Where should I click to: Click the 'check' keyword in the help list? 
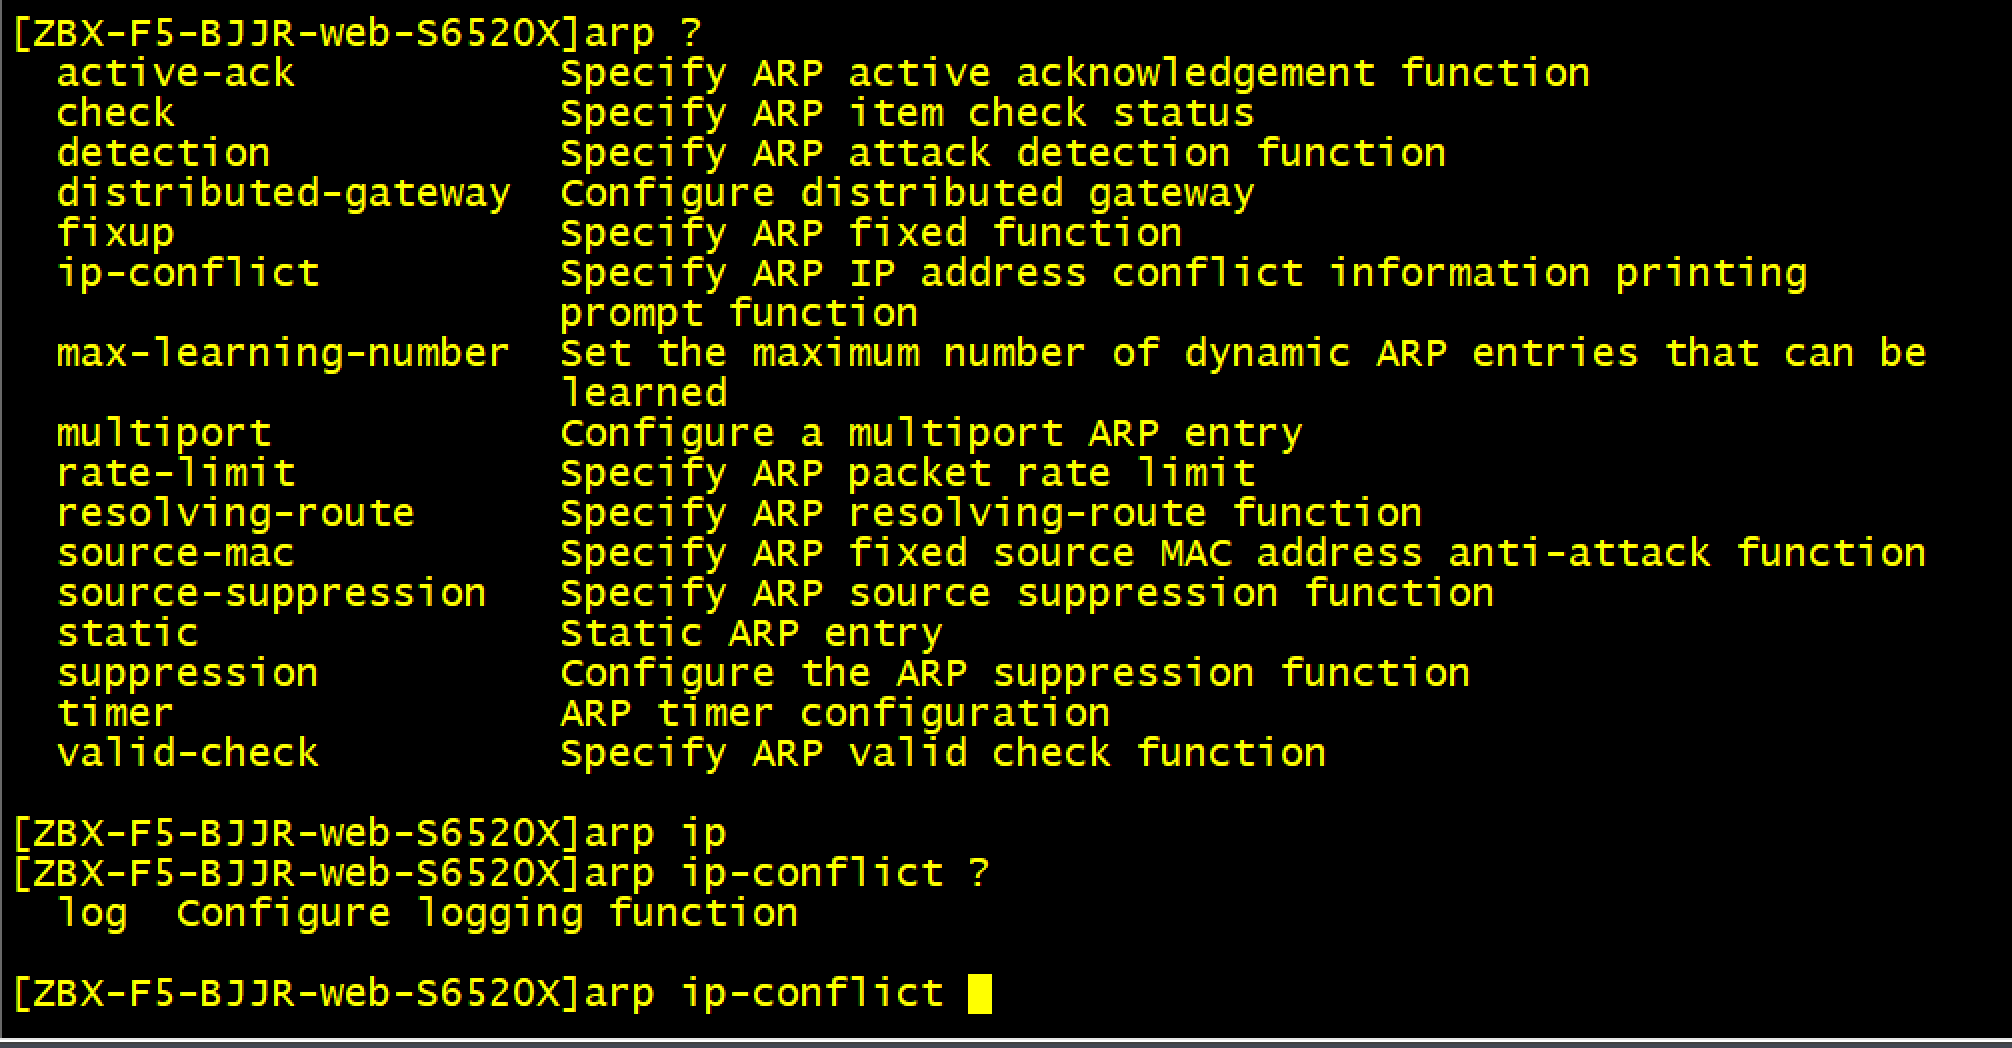[116, 114]
